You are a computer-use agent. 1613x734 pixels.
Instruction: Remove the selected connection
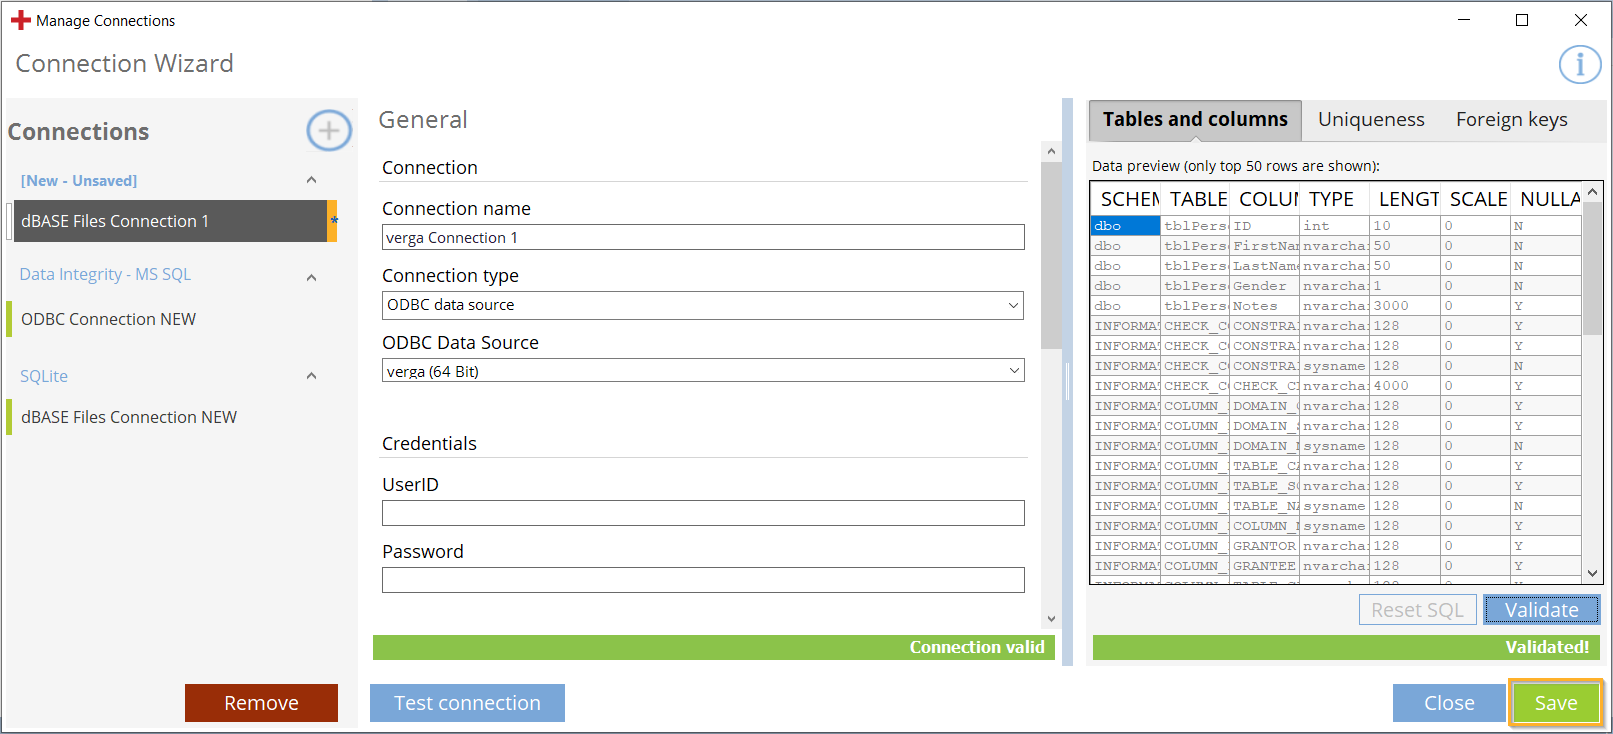[261, 703]
